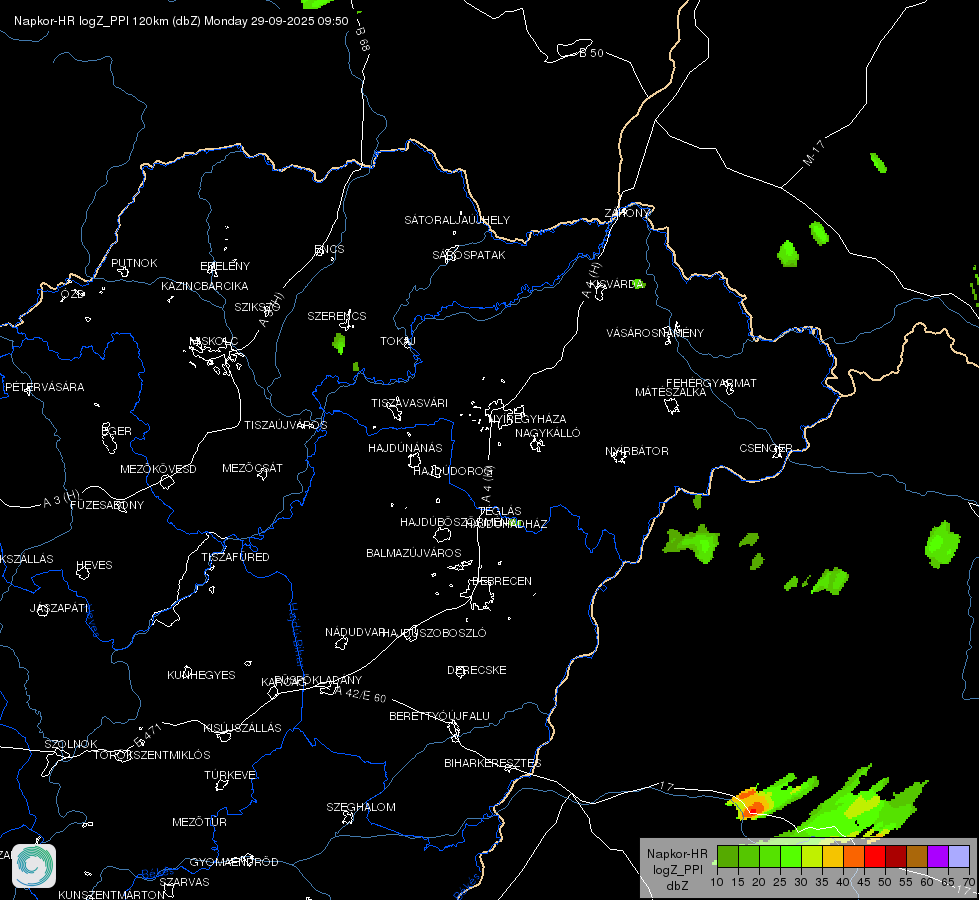Click the BERETTYÓÚJFALU town label
The image size is (979, 900).
click(440, 716)
